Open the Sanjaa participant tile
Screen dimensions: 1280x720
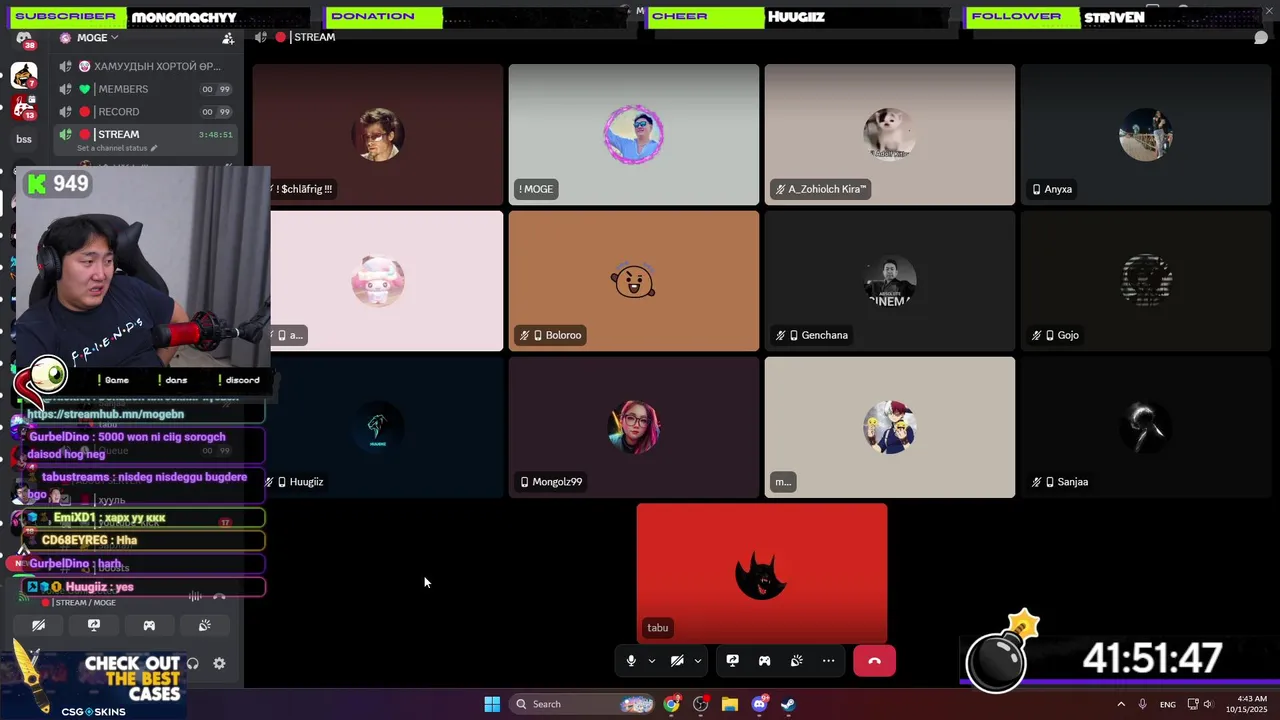pyautogui.click(x=1146, y=427)
